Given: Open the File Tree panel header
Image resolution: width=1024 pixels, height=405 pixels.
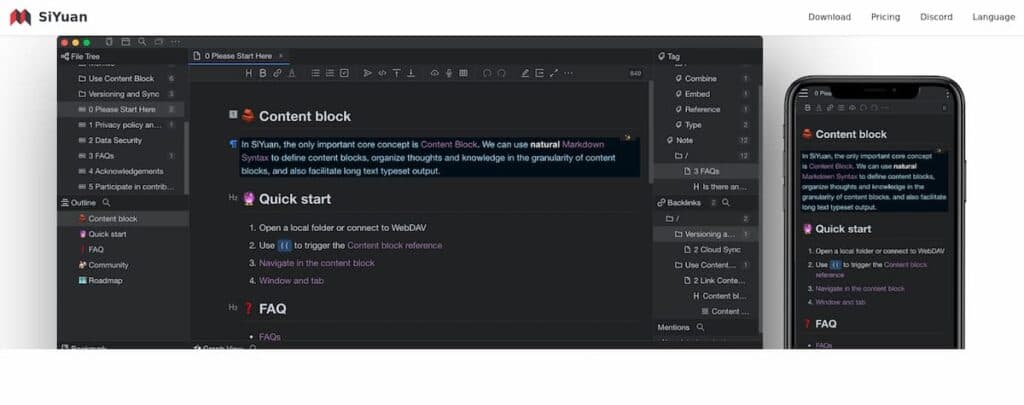Looking at the screenshot, I should tap(80, 57).
